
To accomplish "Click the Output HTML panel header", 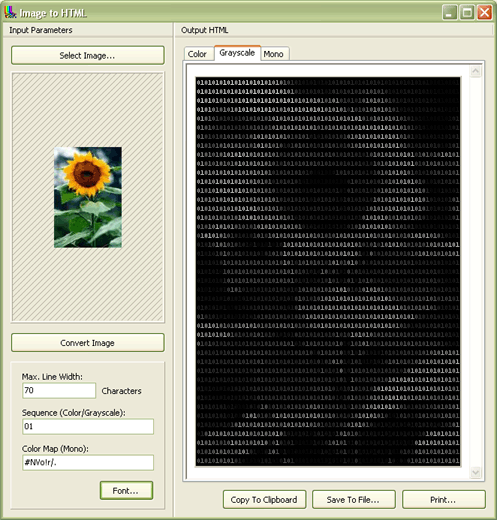I will coord(334,30).
